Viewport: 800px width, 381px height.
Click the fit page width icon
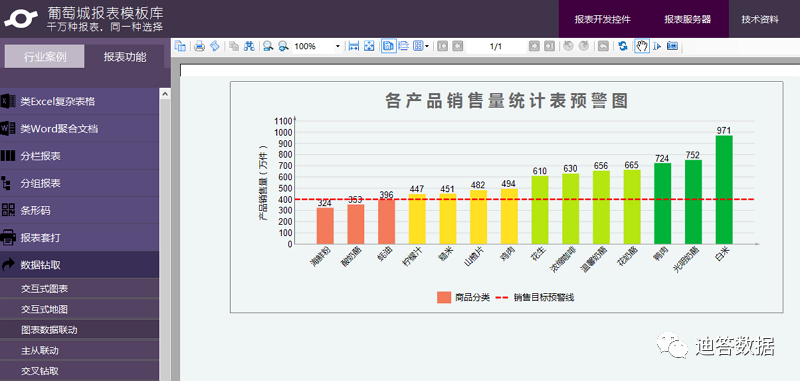click(x=353, y=46)
